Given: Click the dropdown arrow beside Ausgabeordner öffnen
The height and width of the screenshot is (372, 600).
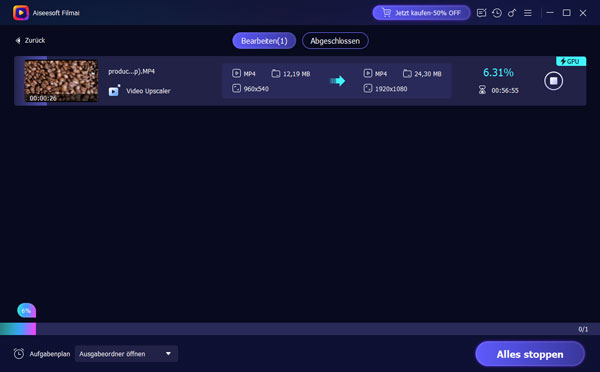Looking at the screenshot, I should (168, 354).
